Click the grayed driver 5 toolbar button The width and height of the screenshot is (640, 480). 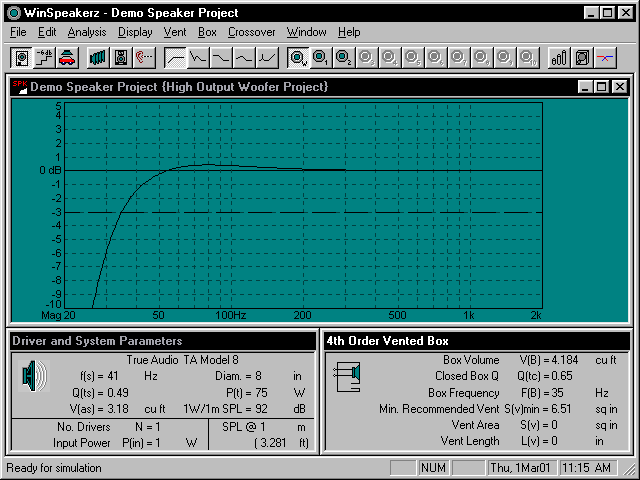point(412,58)
